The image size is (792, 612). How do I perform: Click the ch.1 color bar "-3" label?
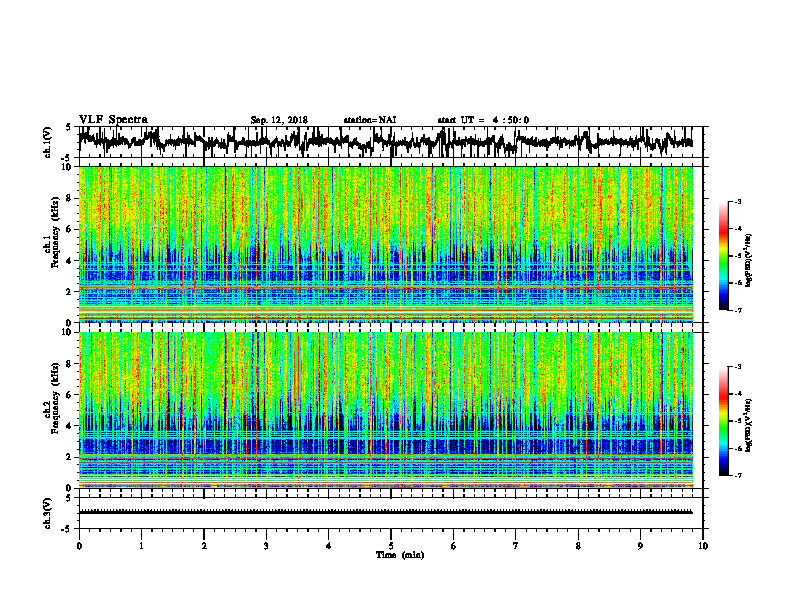click(x=737, y=201)
